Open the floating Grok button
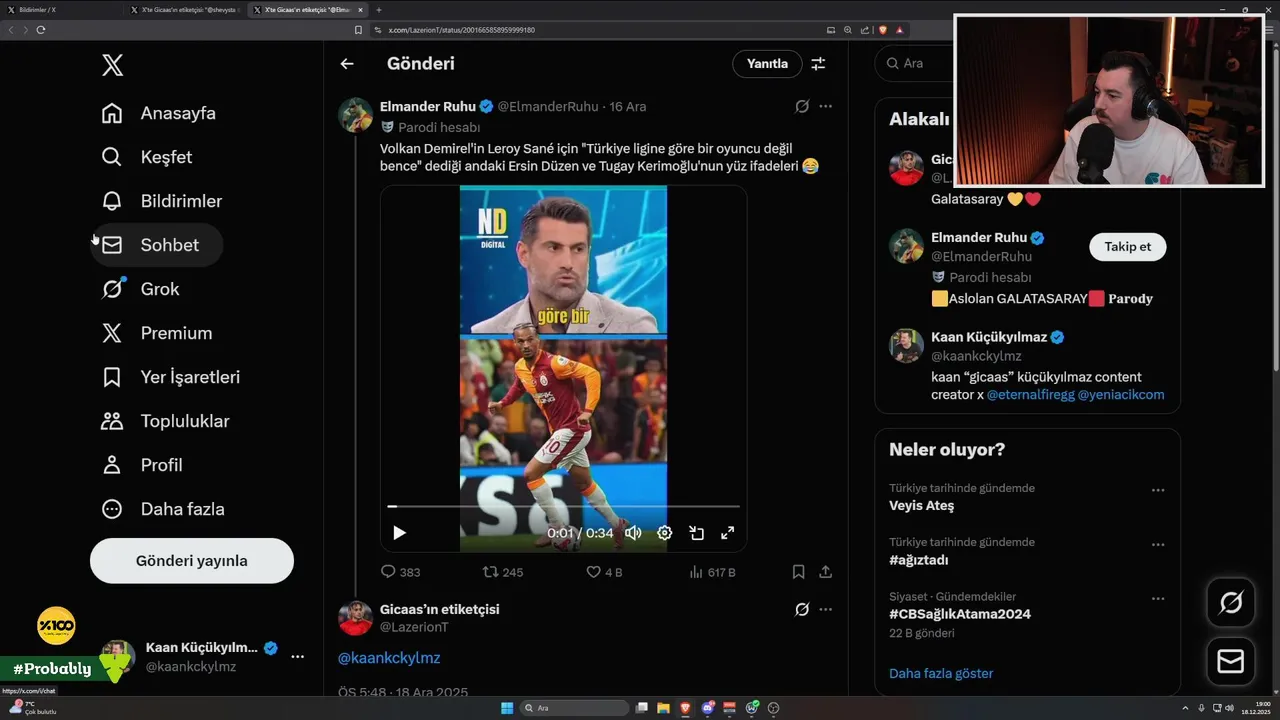This screenshot has height=720, width=1280. pyautogui.click(x=1231, y=602)
